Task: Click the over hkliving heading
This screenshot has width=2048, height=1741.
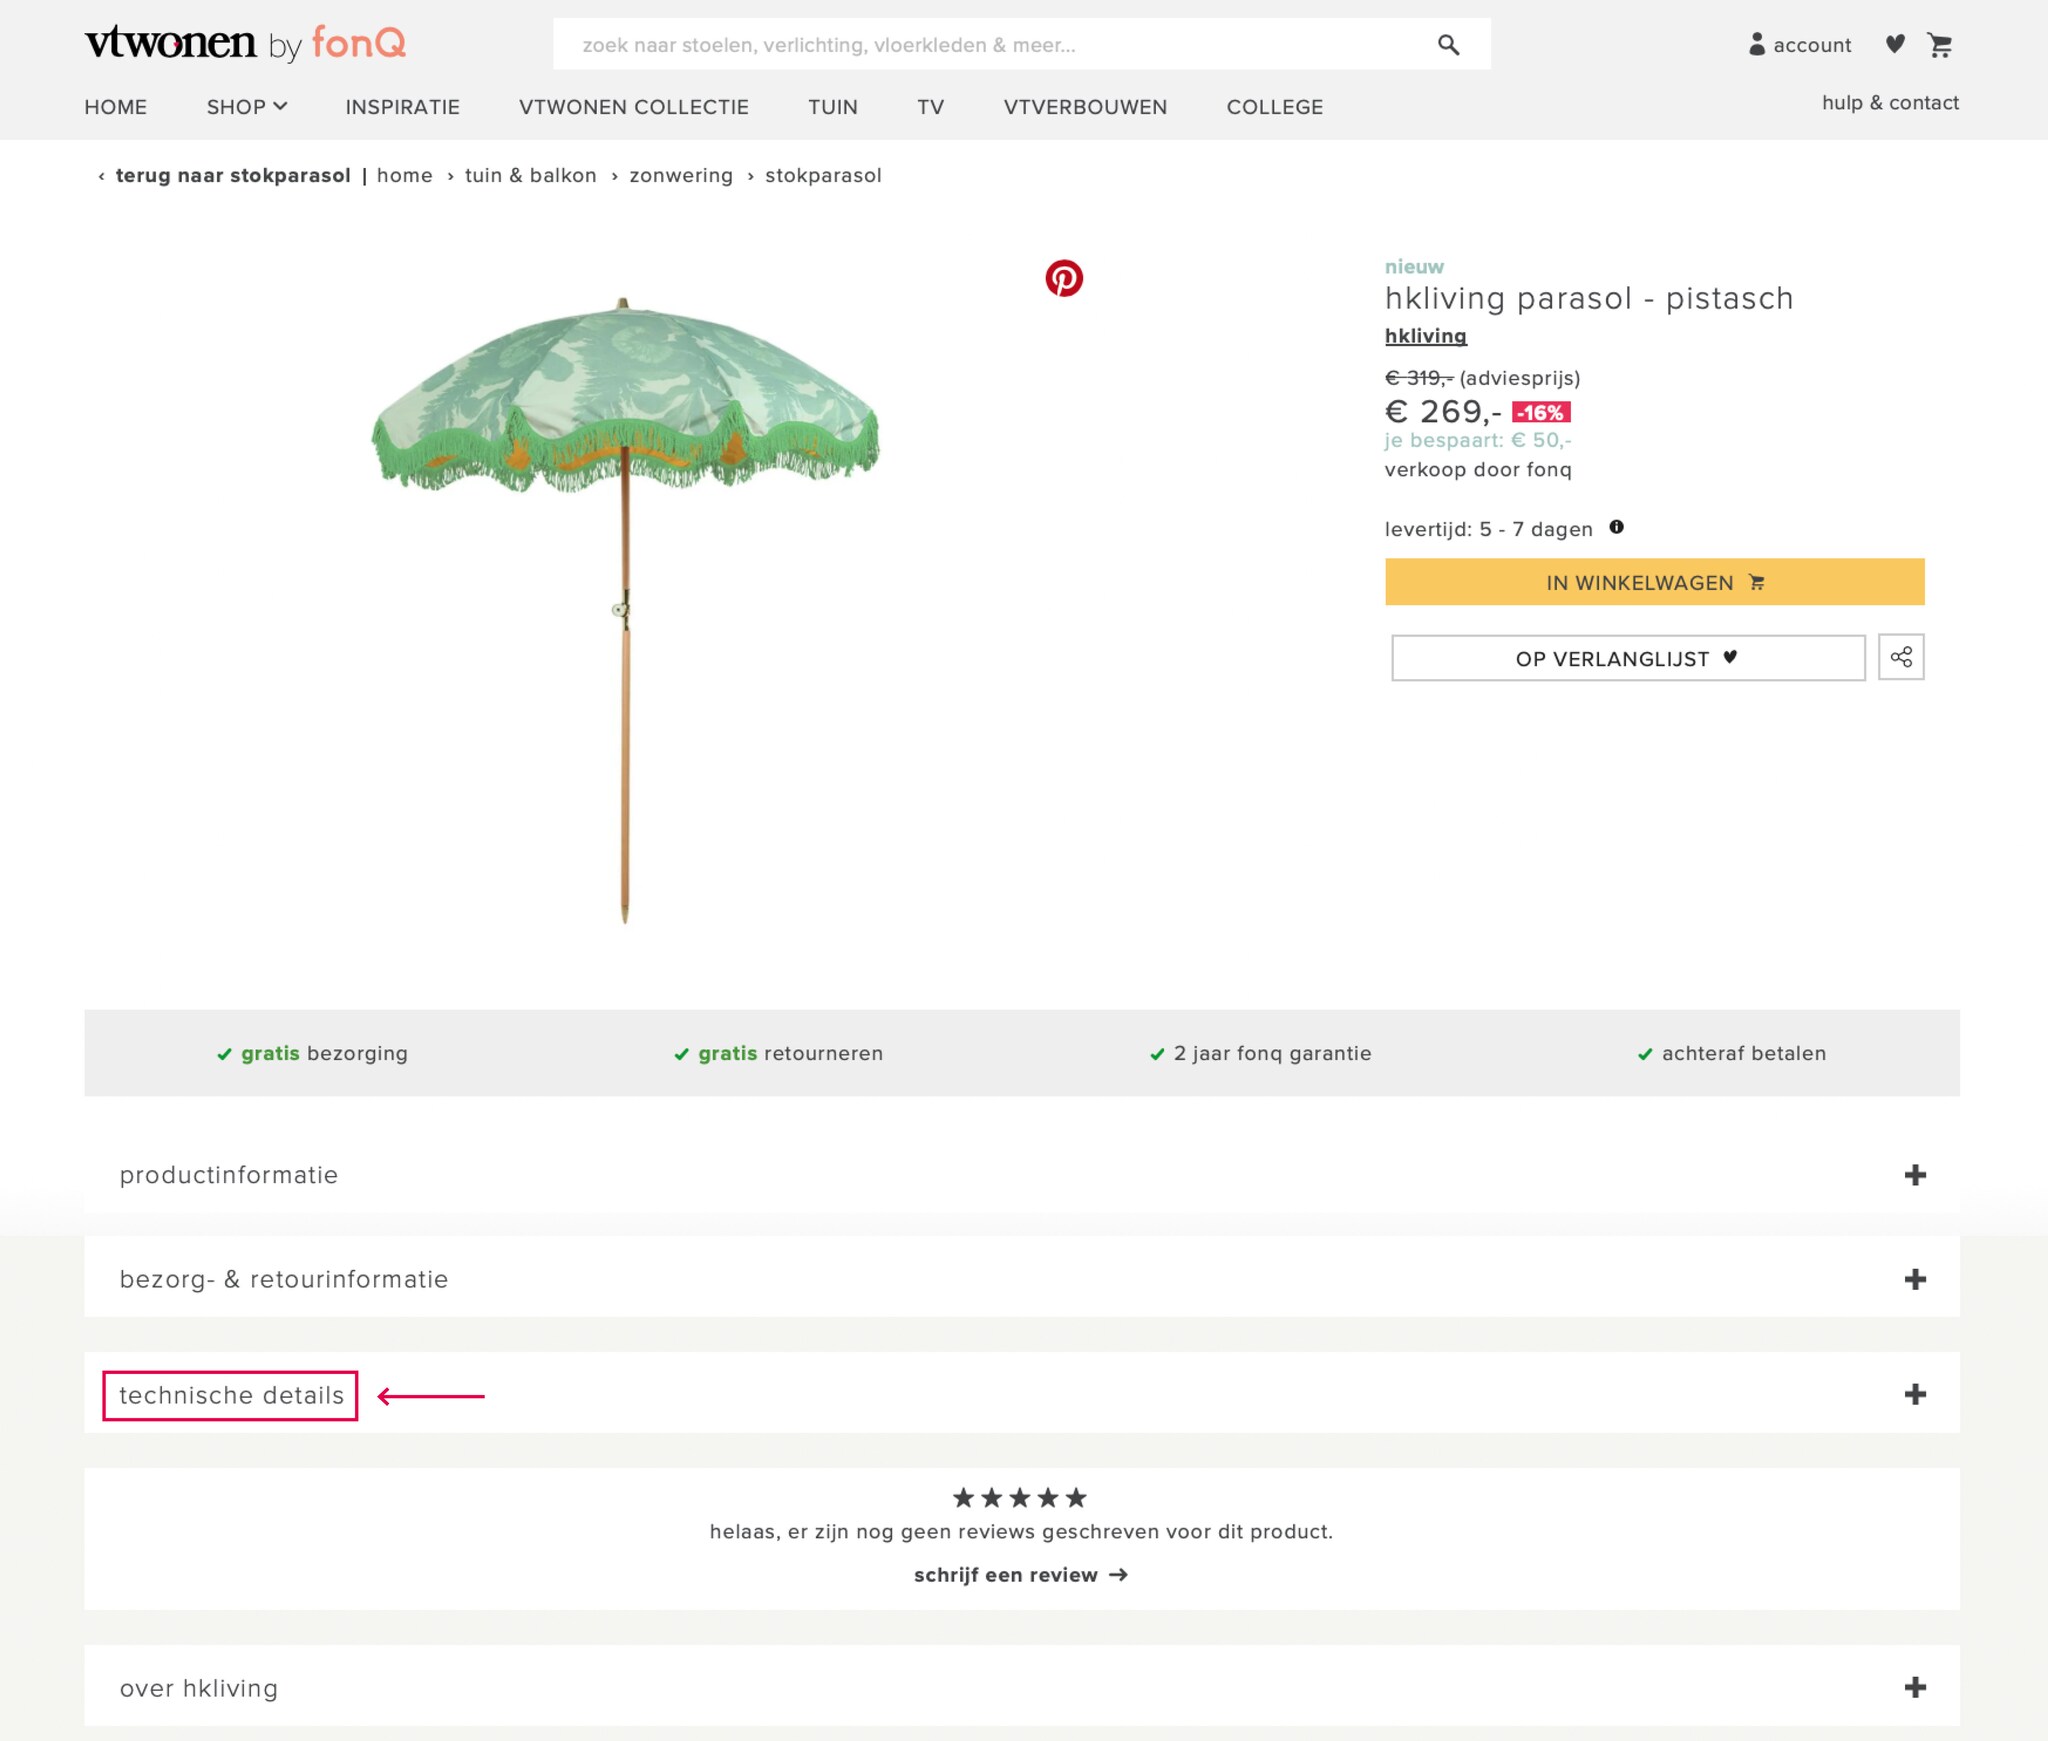Action: (199, 1688)
